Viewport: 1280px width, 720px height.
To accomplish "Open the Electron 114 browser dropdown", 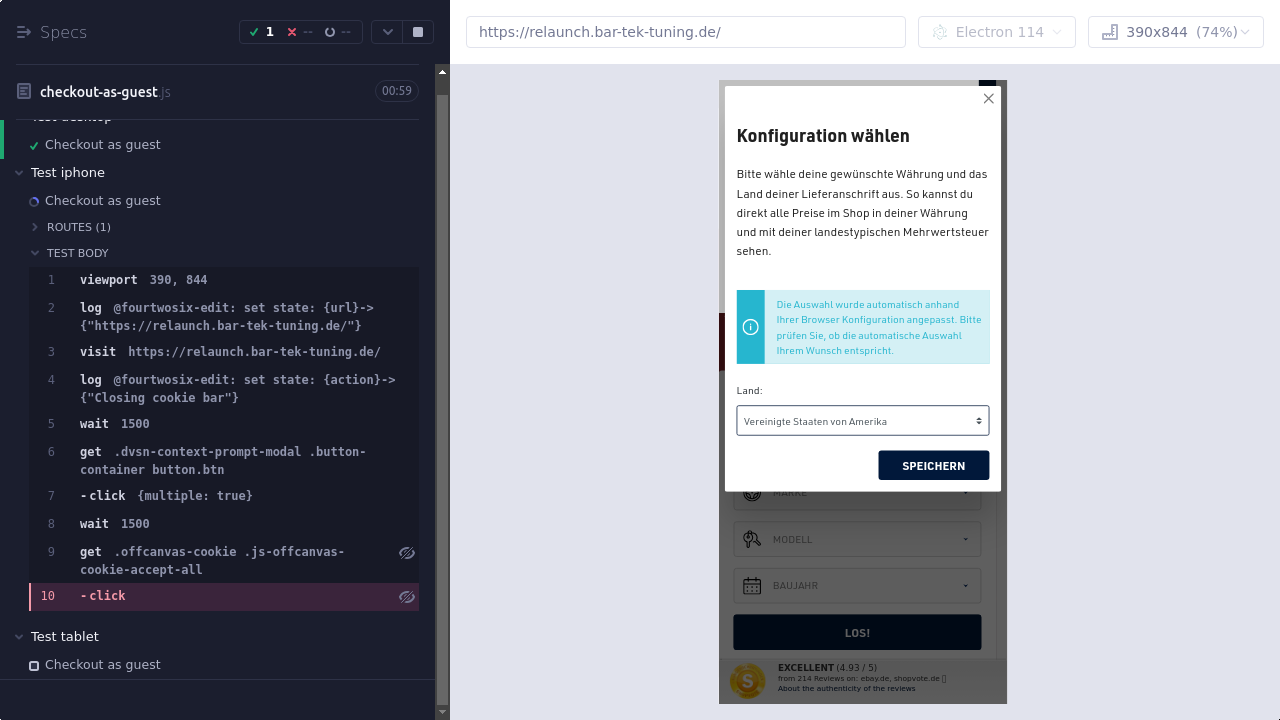I will click(996, 32).
